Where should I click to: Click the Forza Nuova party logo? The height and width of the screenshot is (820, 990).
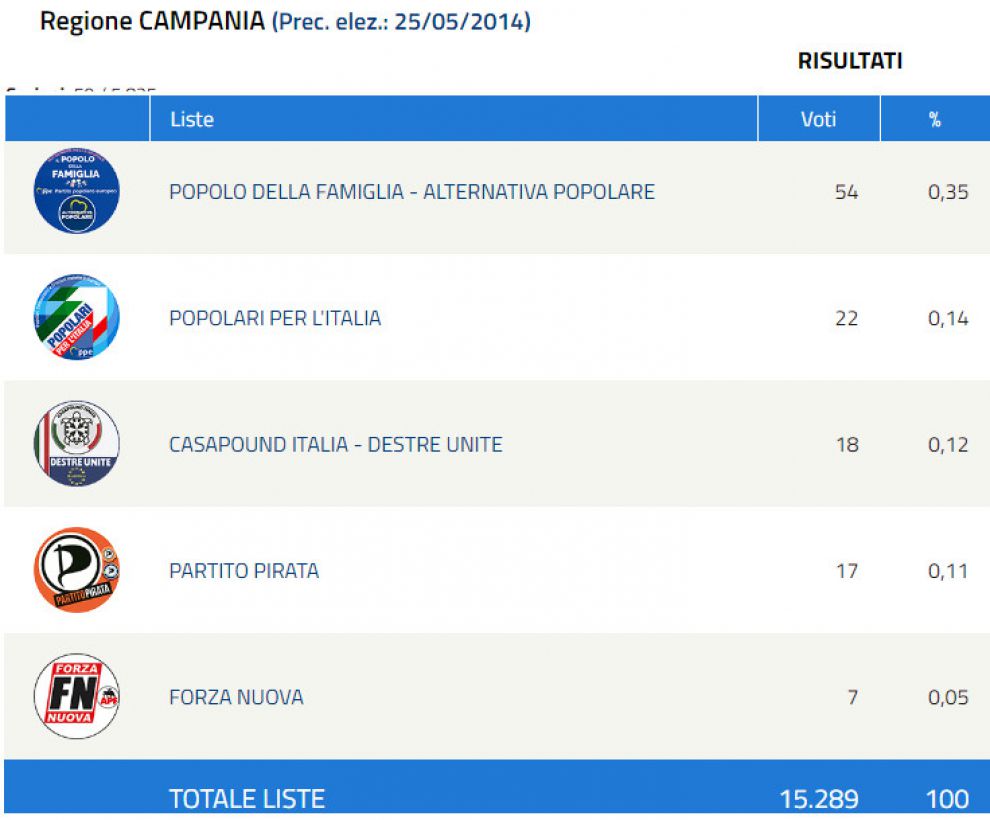tap(76, 696)
